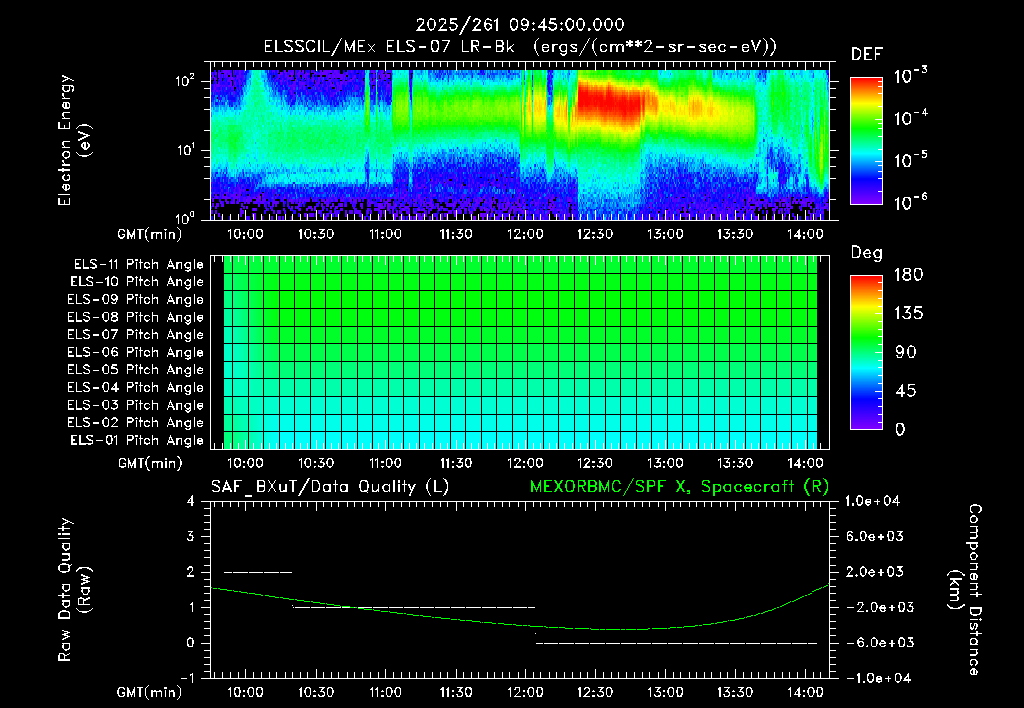The width and height of the screenshot is (1024, 708).
Task: Click the Deg pitch-angle color bar
Action: click(866, 352)
